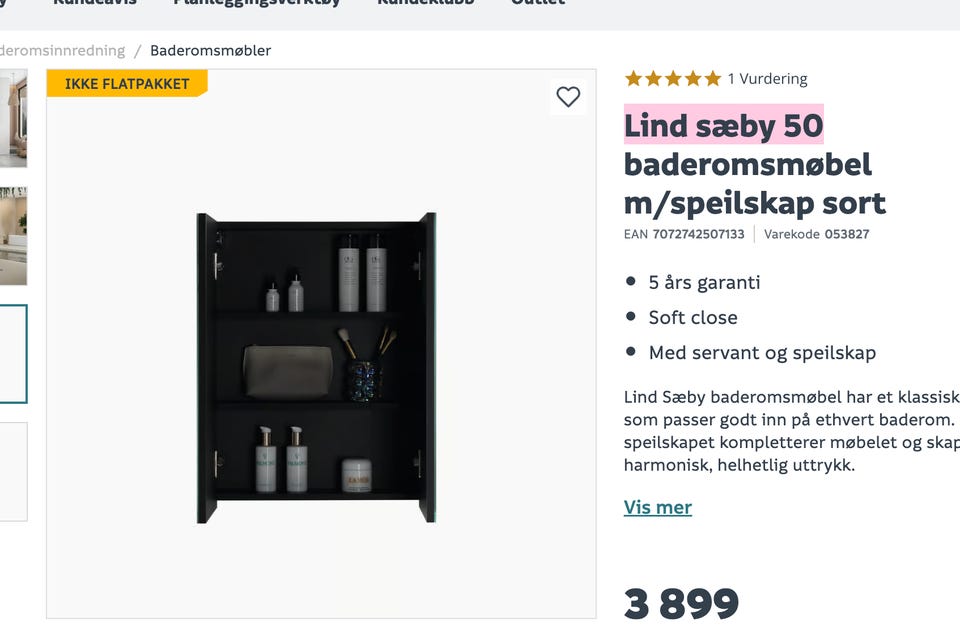
Task: Expand description with Vis mer
Action: pyautogui.click(x=657, y=507)
